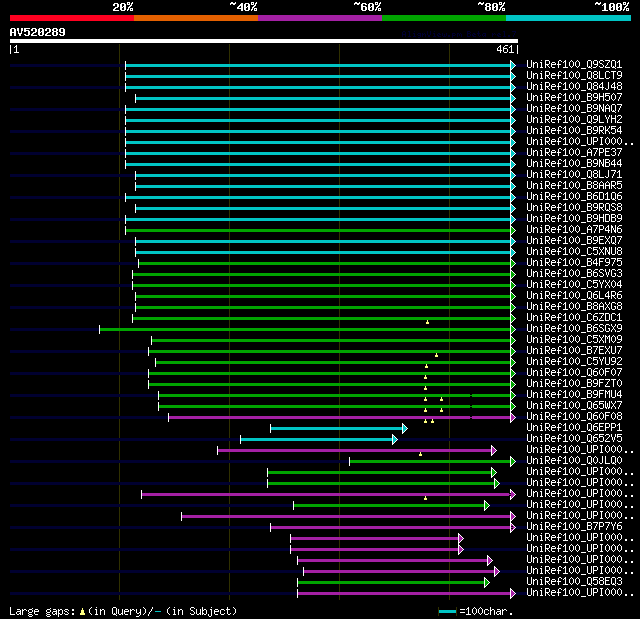Click the cyan alignment bar for B9EXQ7
This screenshot has height=619, width=640.
tap(323, 242)
